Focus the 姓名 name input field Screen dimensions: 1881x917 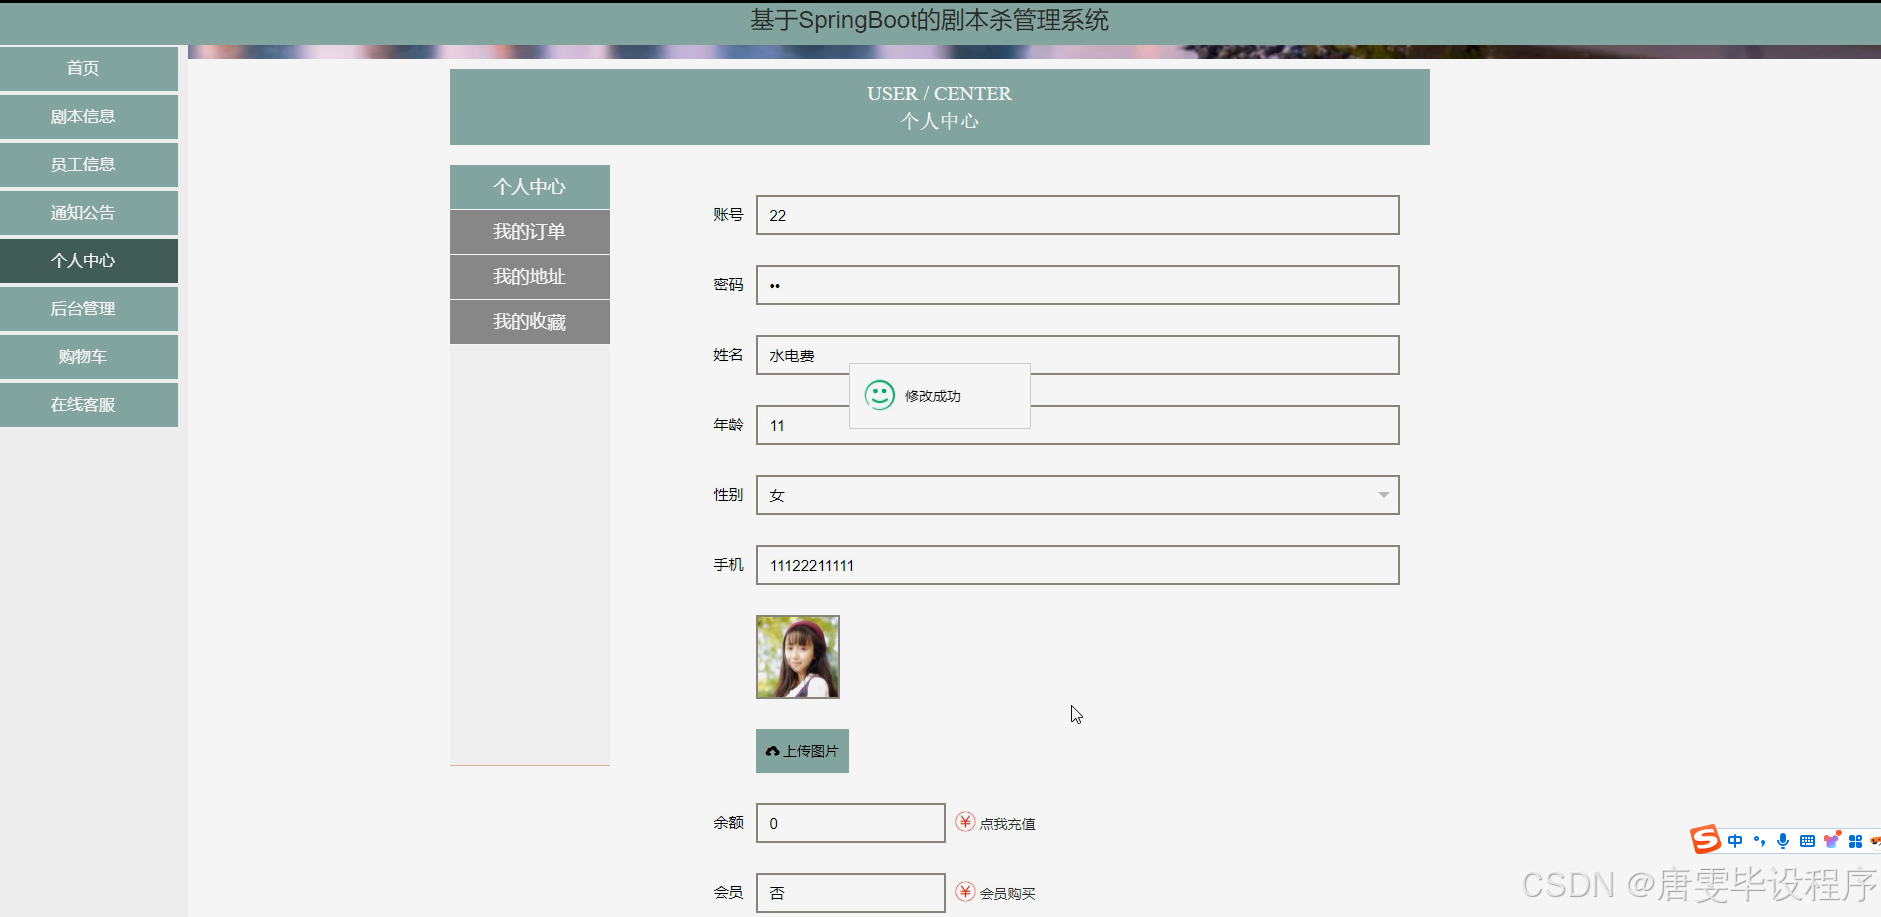point(1077,355)
